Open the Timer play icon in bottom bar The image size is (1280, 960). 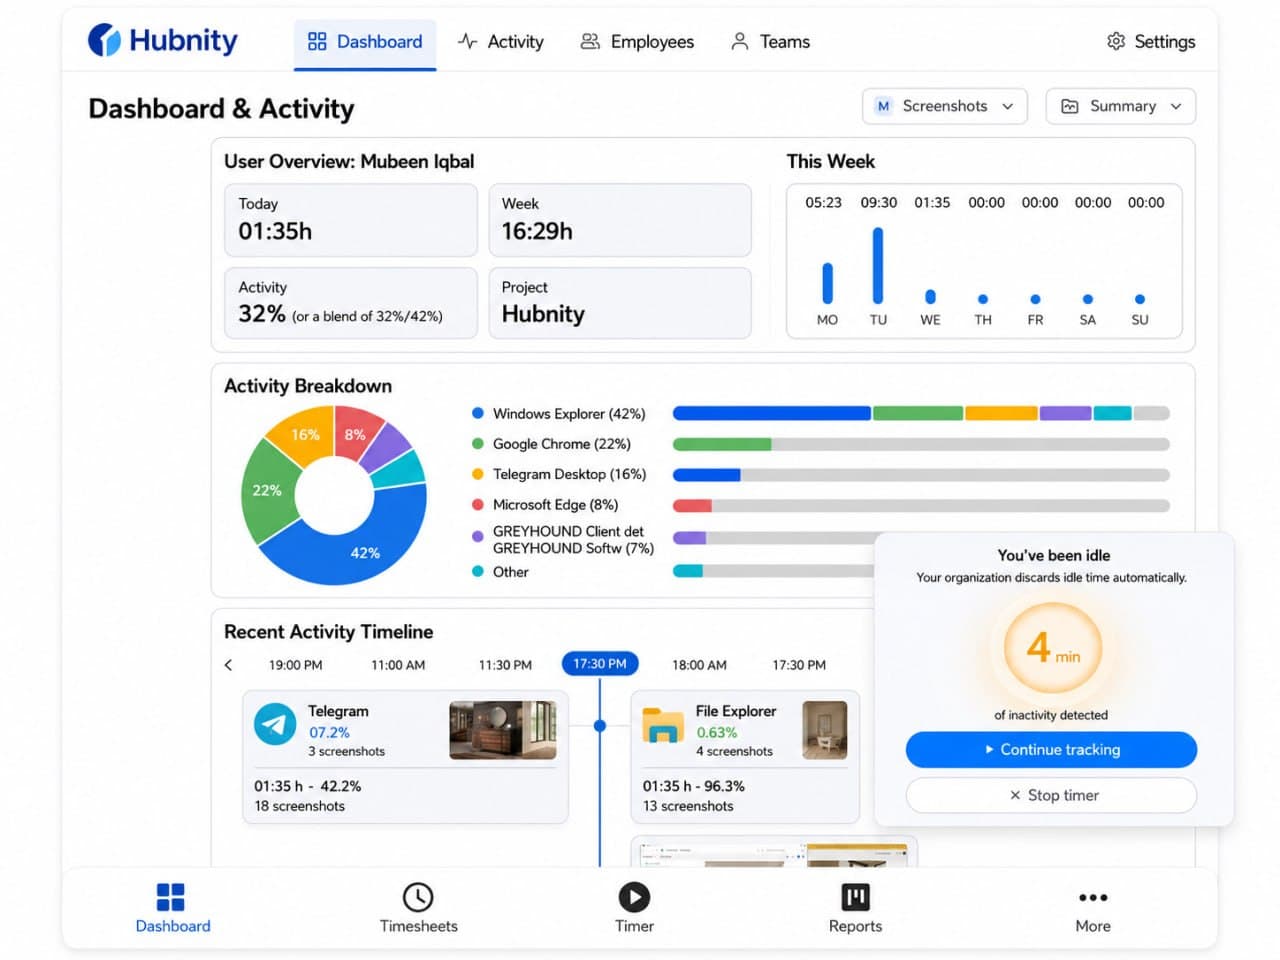pos(634,897)
